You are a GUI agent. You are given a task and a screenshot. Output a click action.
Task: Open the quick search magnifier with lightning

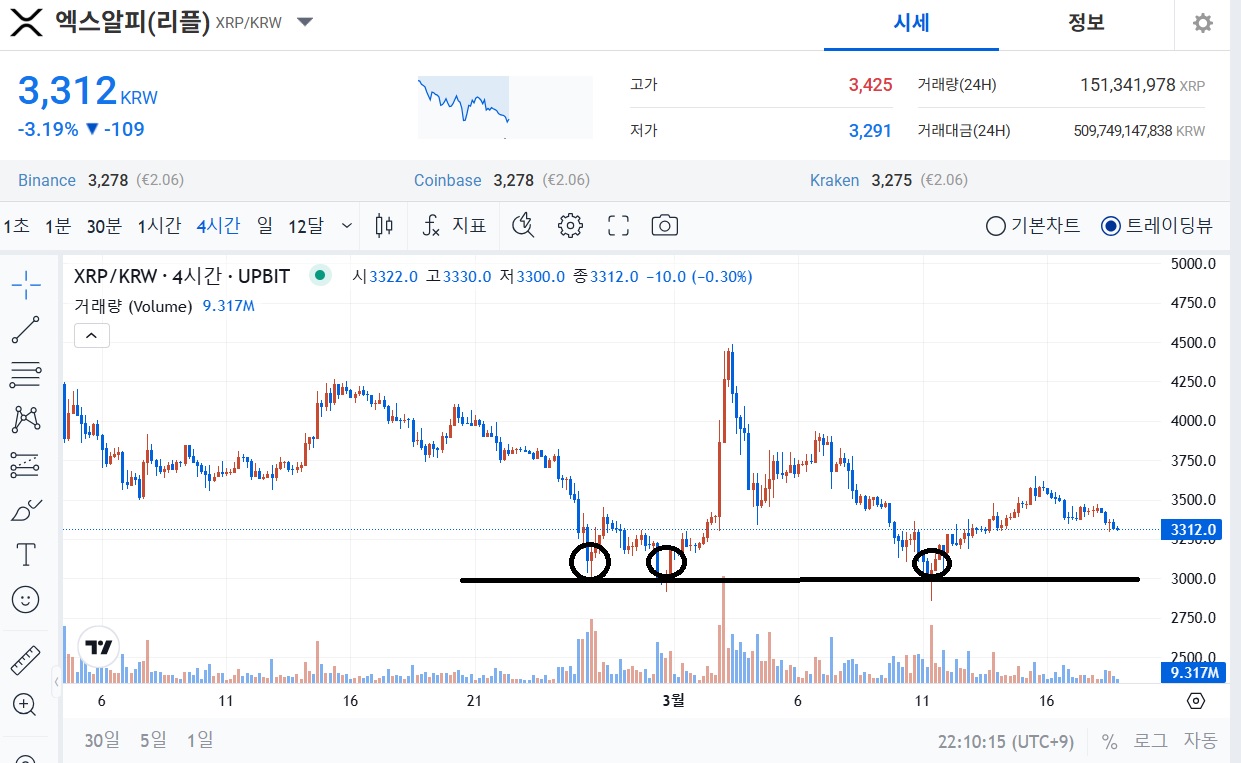pyautogui.click(x=523, y=225)
